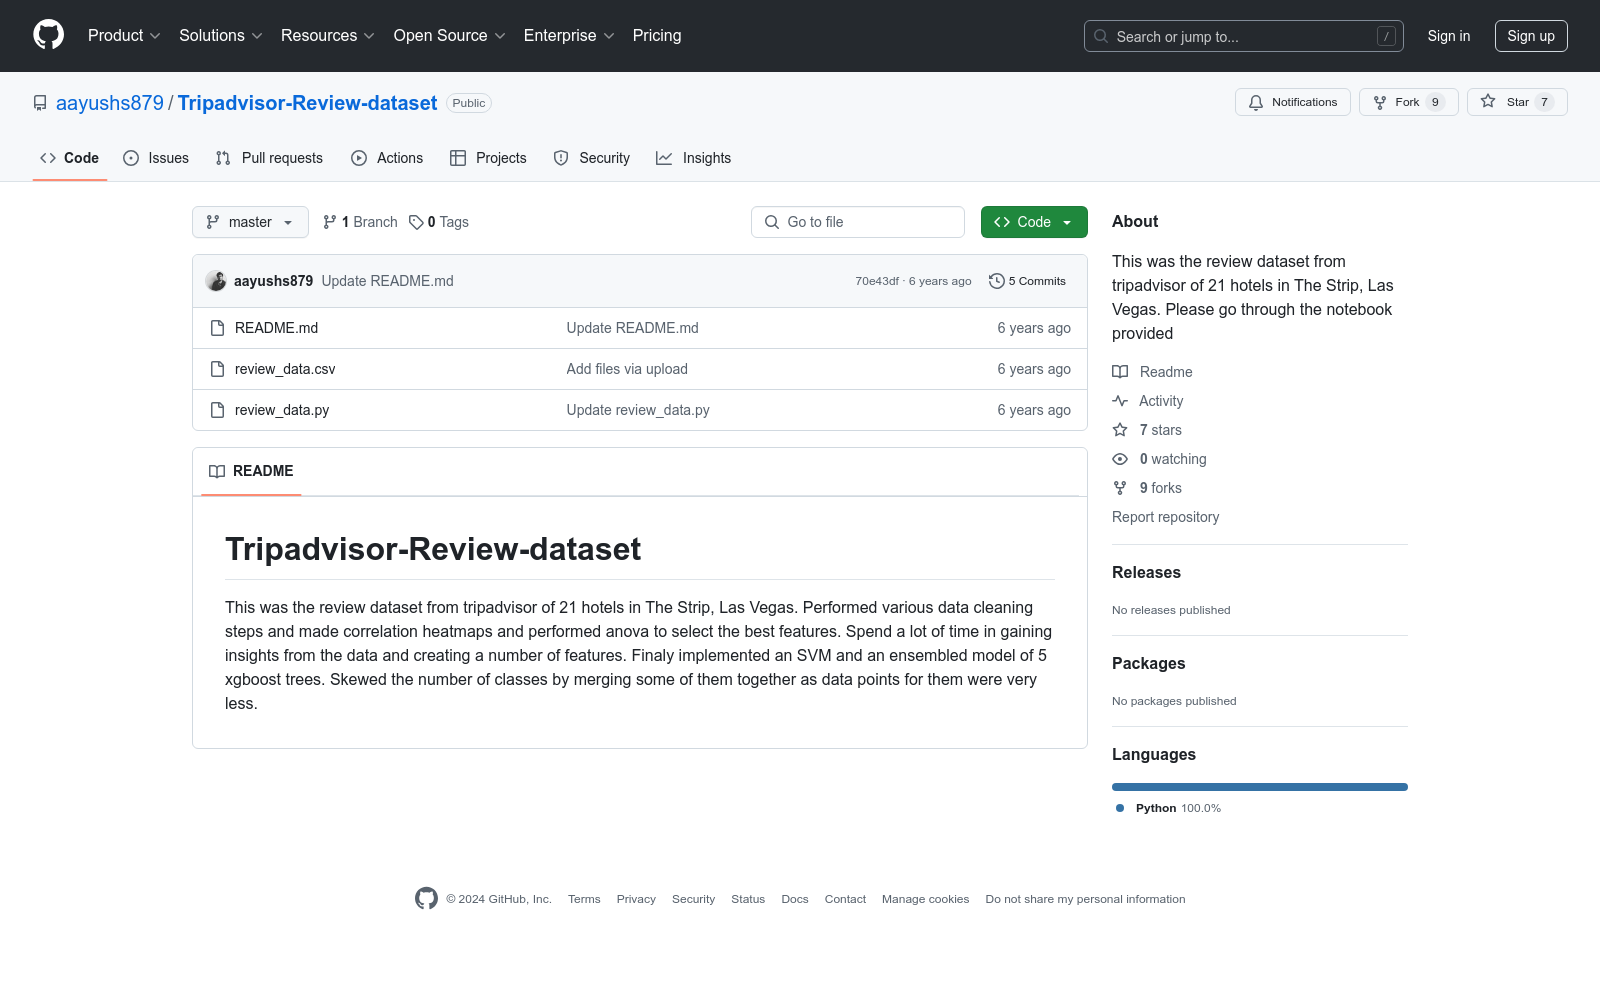Viewport: 1600px width, 1000px height.
Task: Open the Tripadvisor-Review-dataset repository link
Action: click(x=308, y=103)
